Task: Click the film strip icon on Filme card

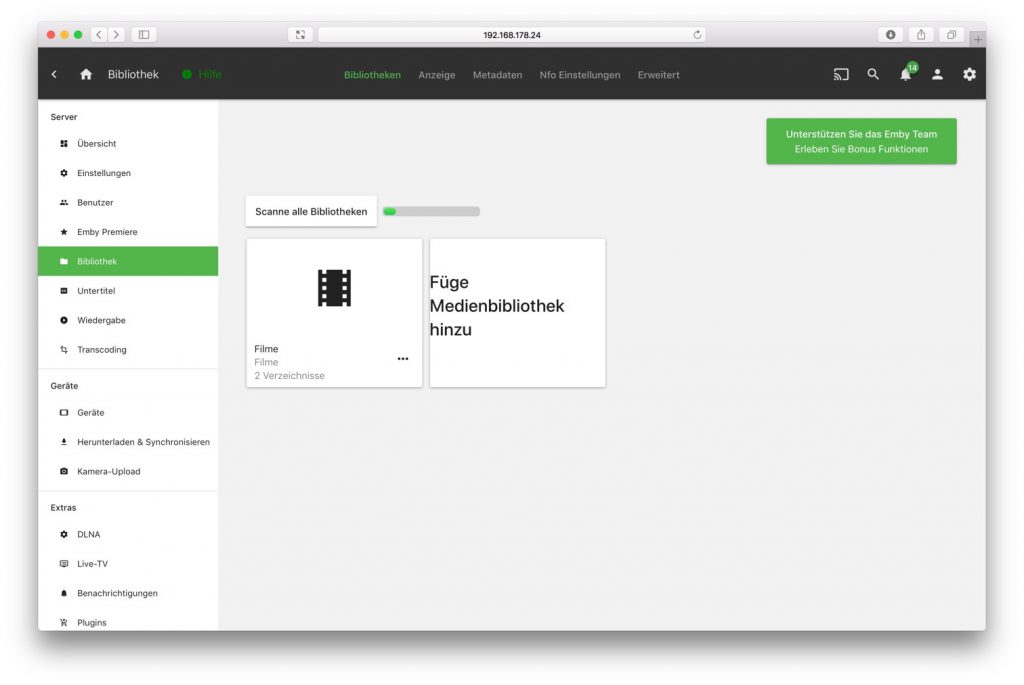Action: pos(334,288)
